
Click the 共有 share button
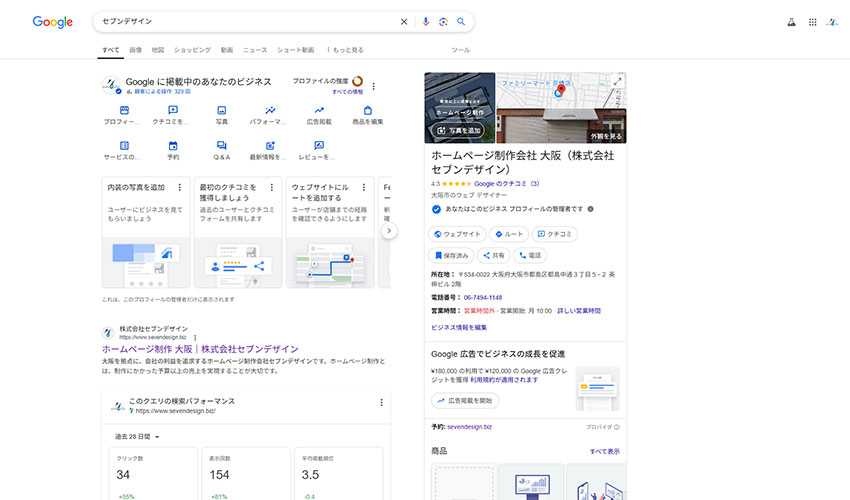[494, 255]
